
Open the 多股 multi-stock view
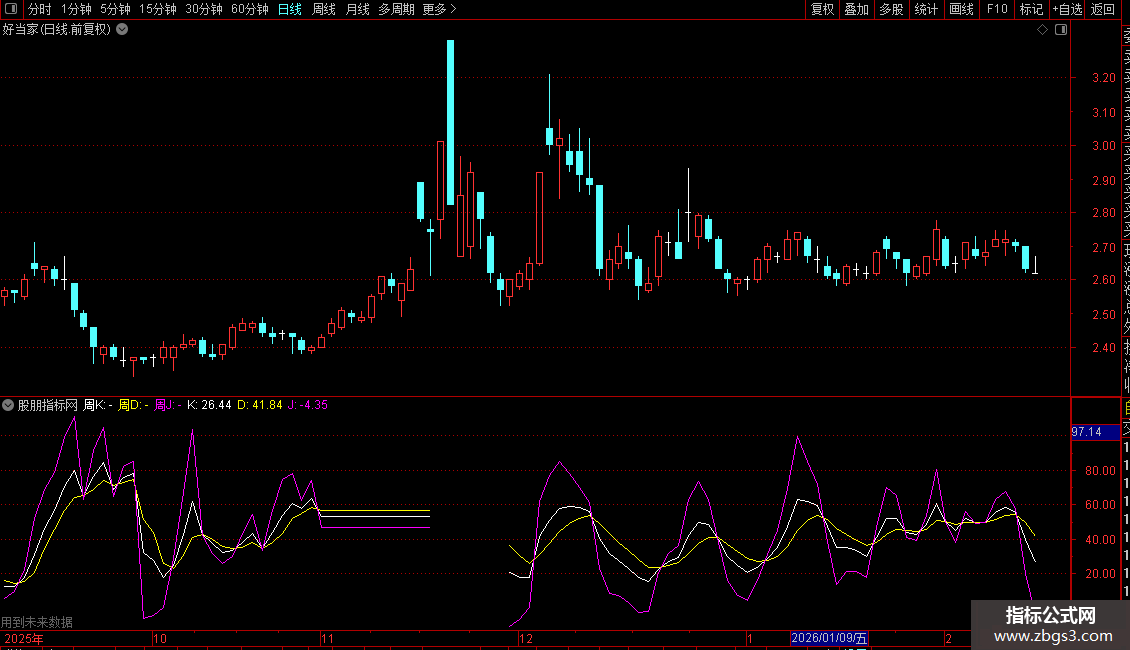tap(891, 9)
